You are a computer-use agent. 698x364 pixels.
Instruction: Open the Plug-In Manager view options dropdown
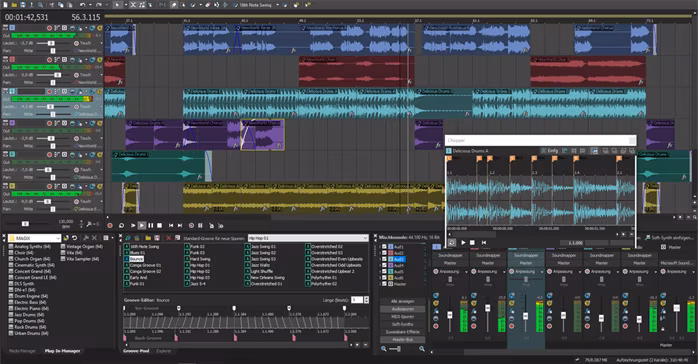(x=112, y=238)
